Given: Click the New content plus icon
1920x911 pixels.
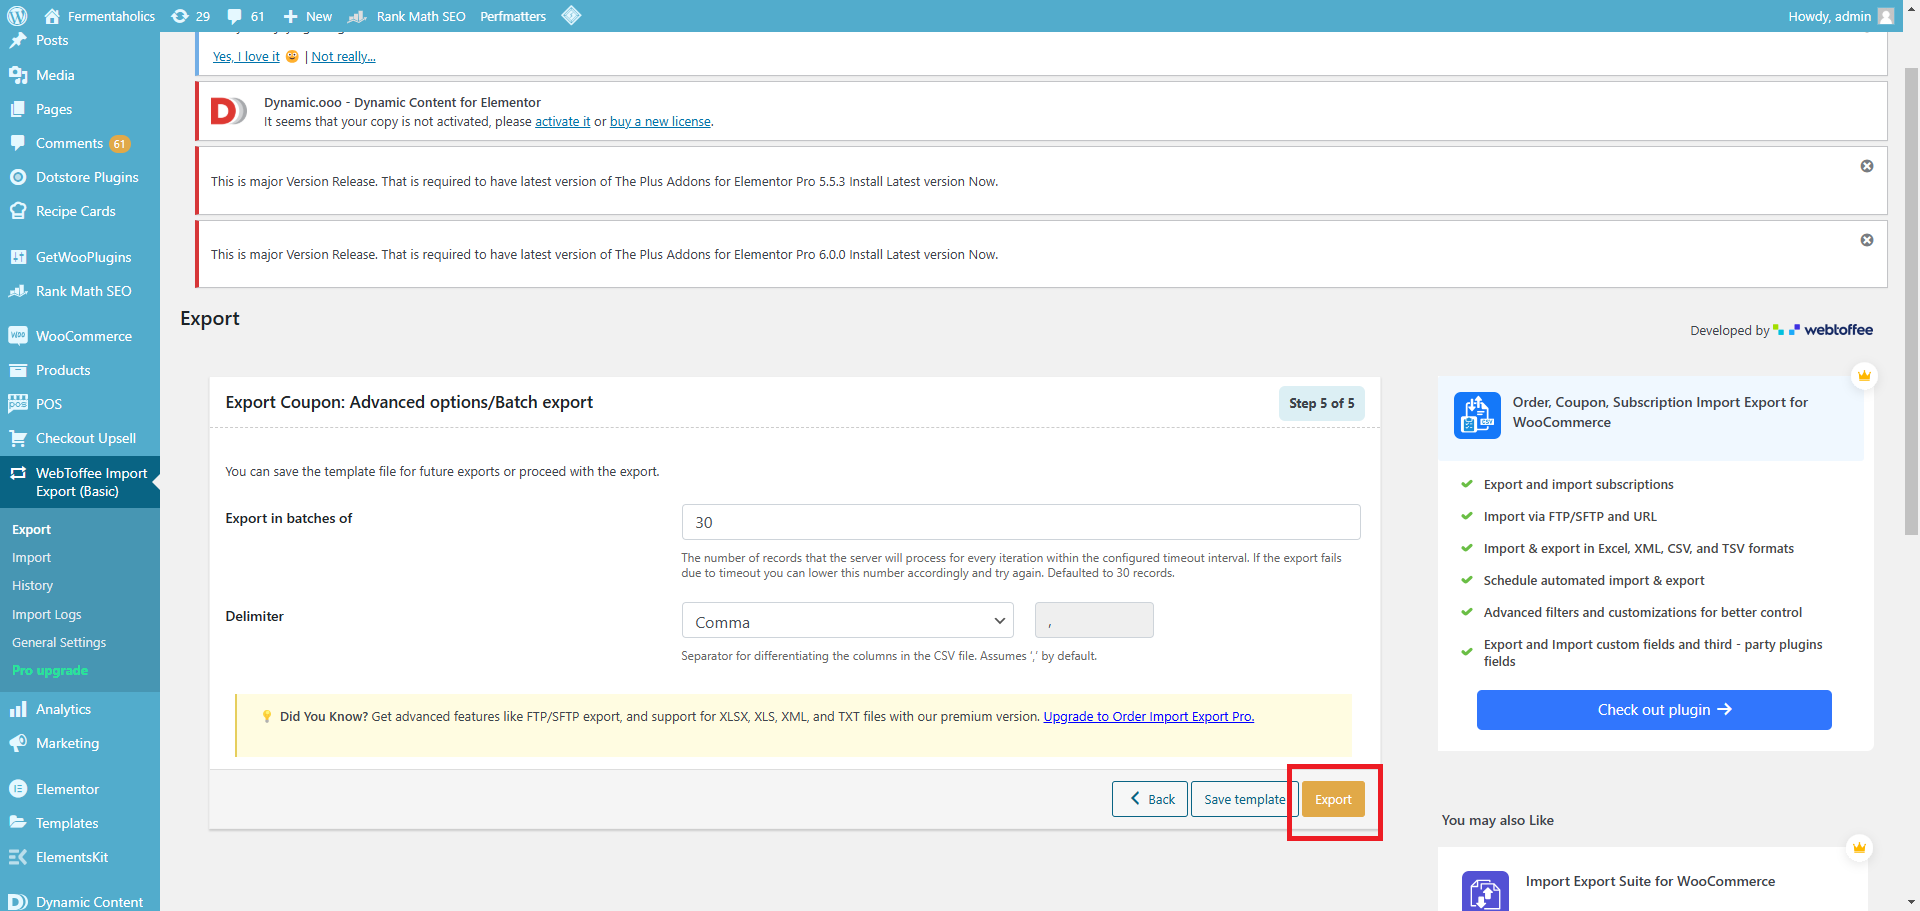Looking at the screenshot, I should pyautogui.click(x=307, y=16).
